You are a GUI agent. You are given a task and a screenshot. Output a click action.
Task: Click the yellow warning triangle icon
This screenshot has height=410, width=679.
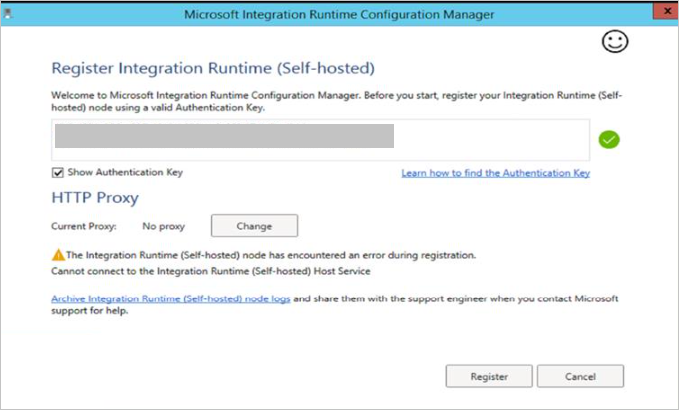tap(57, 254)
